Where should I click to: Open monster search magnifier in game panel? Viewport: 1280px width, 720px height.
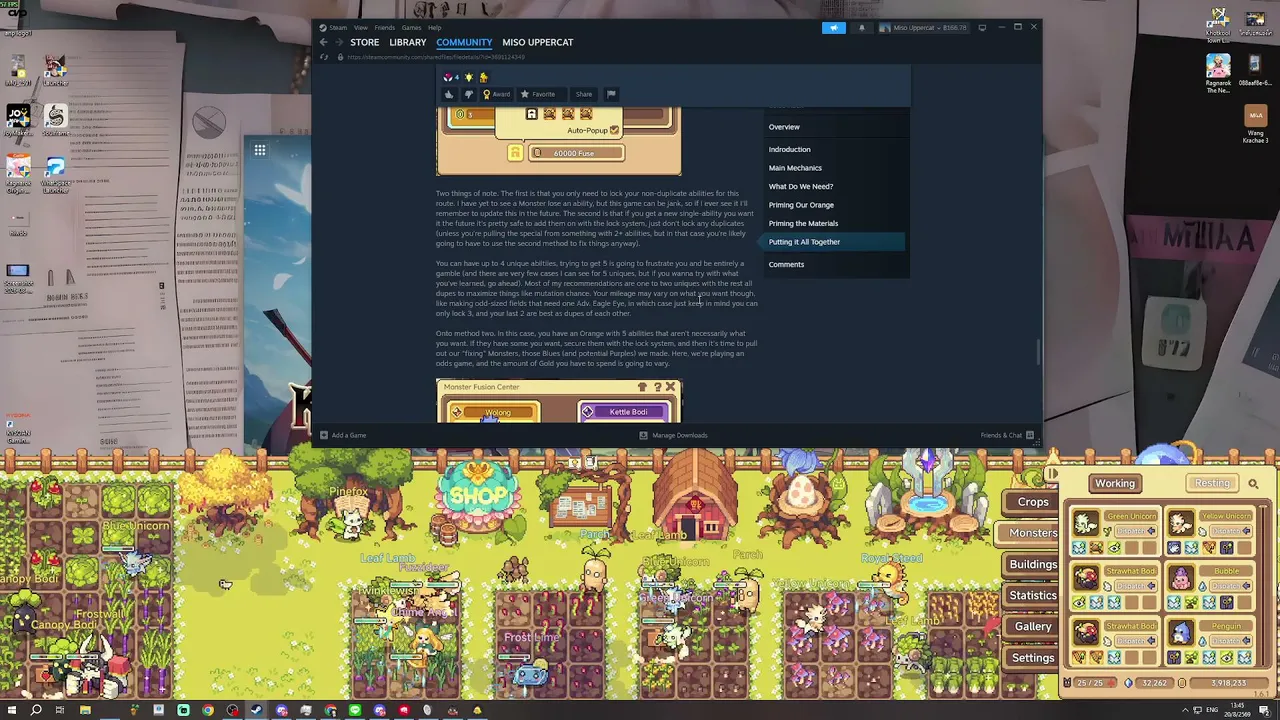pyautogui.click(x=1253, y=484)
